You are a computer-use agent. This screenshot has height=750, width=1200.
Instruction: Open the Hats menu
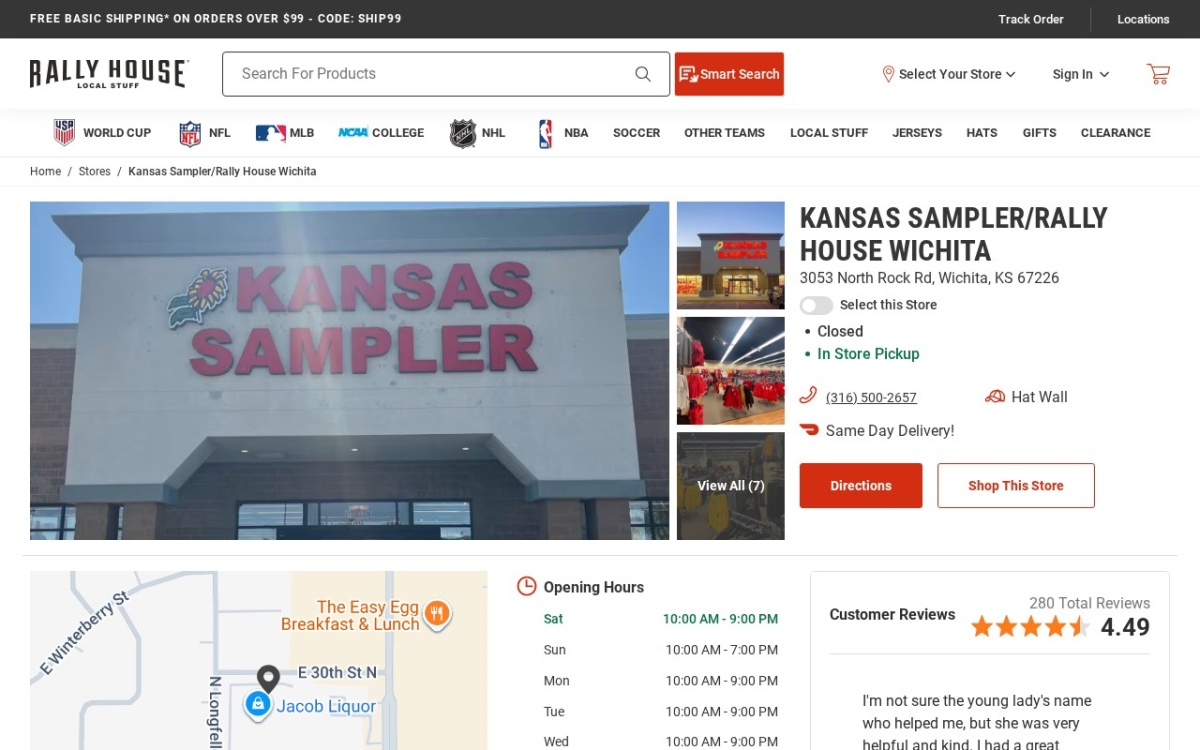981,133
